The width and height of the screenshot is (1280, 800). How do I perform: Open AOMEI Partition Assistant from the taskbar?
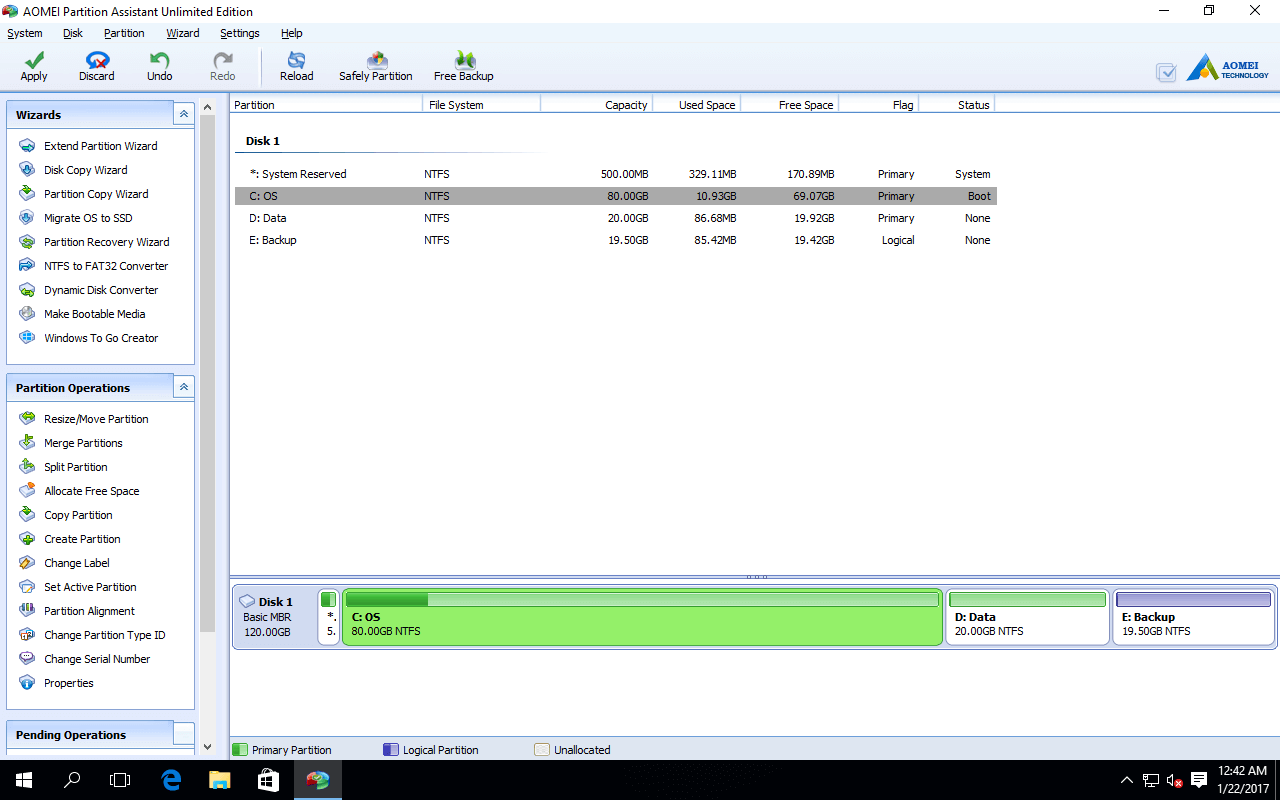coord(317,779)
